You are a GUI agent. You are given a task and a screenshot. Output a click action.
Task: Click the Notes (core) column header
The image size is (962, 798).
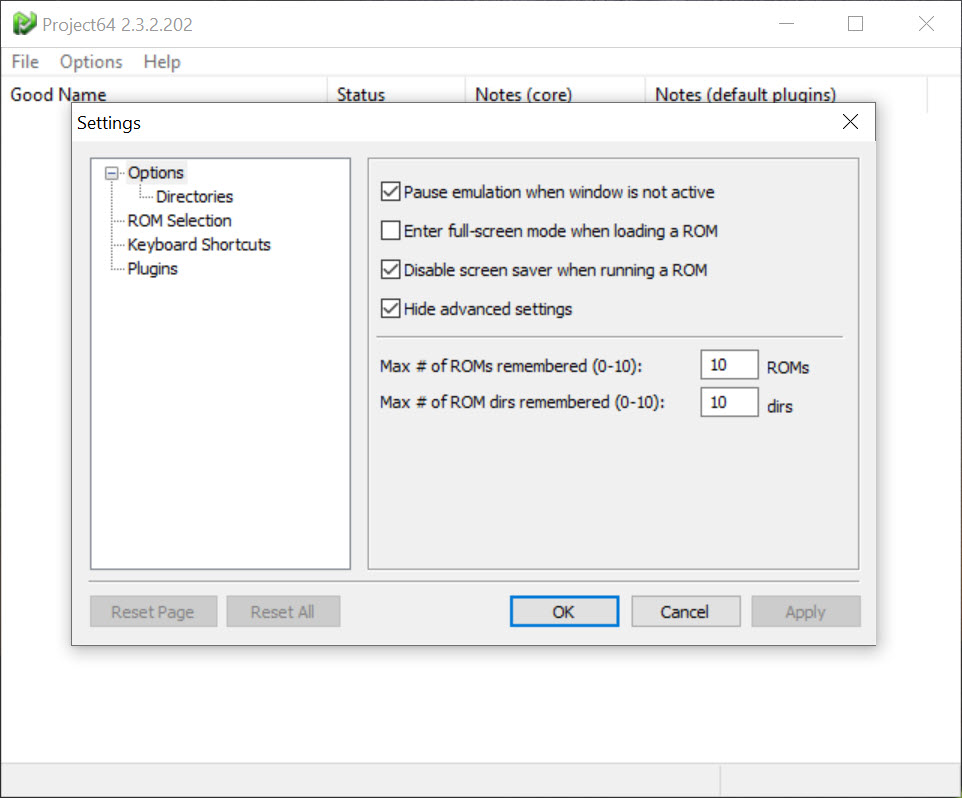(x=555, y=90)
